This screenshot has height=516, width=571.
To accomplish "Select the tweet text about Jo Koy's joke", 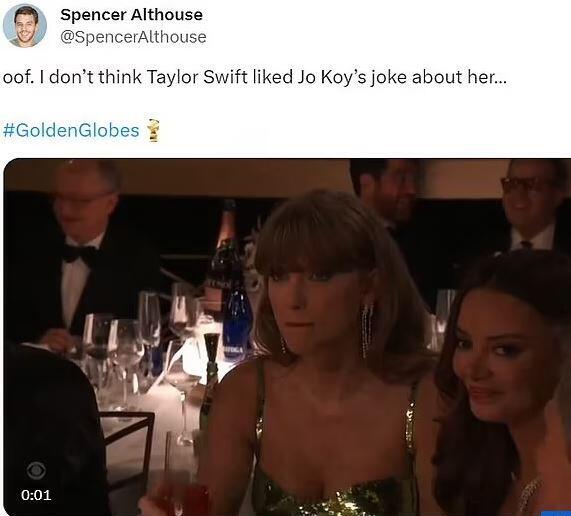I will coord(255,77).
